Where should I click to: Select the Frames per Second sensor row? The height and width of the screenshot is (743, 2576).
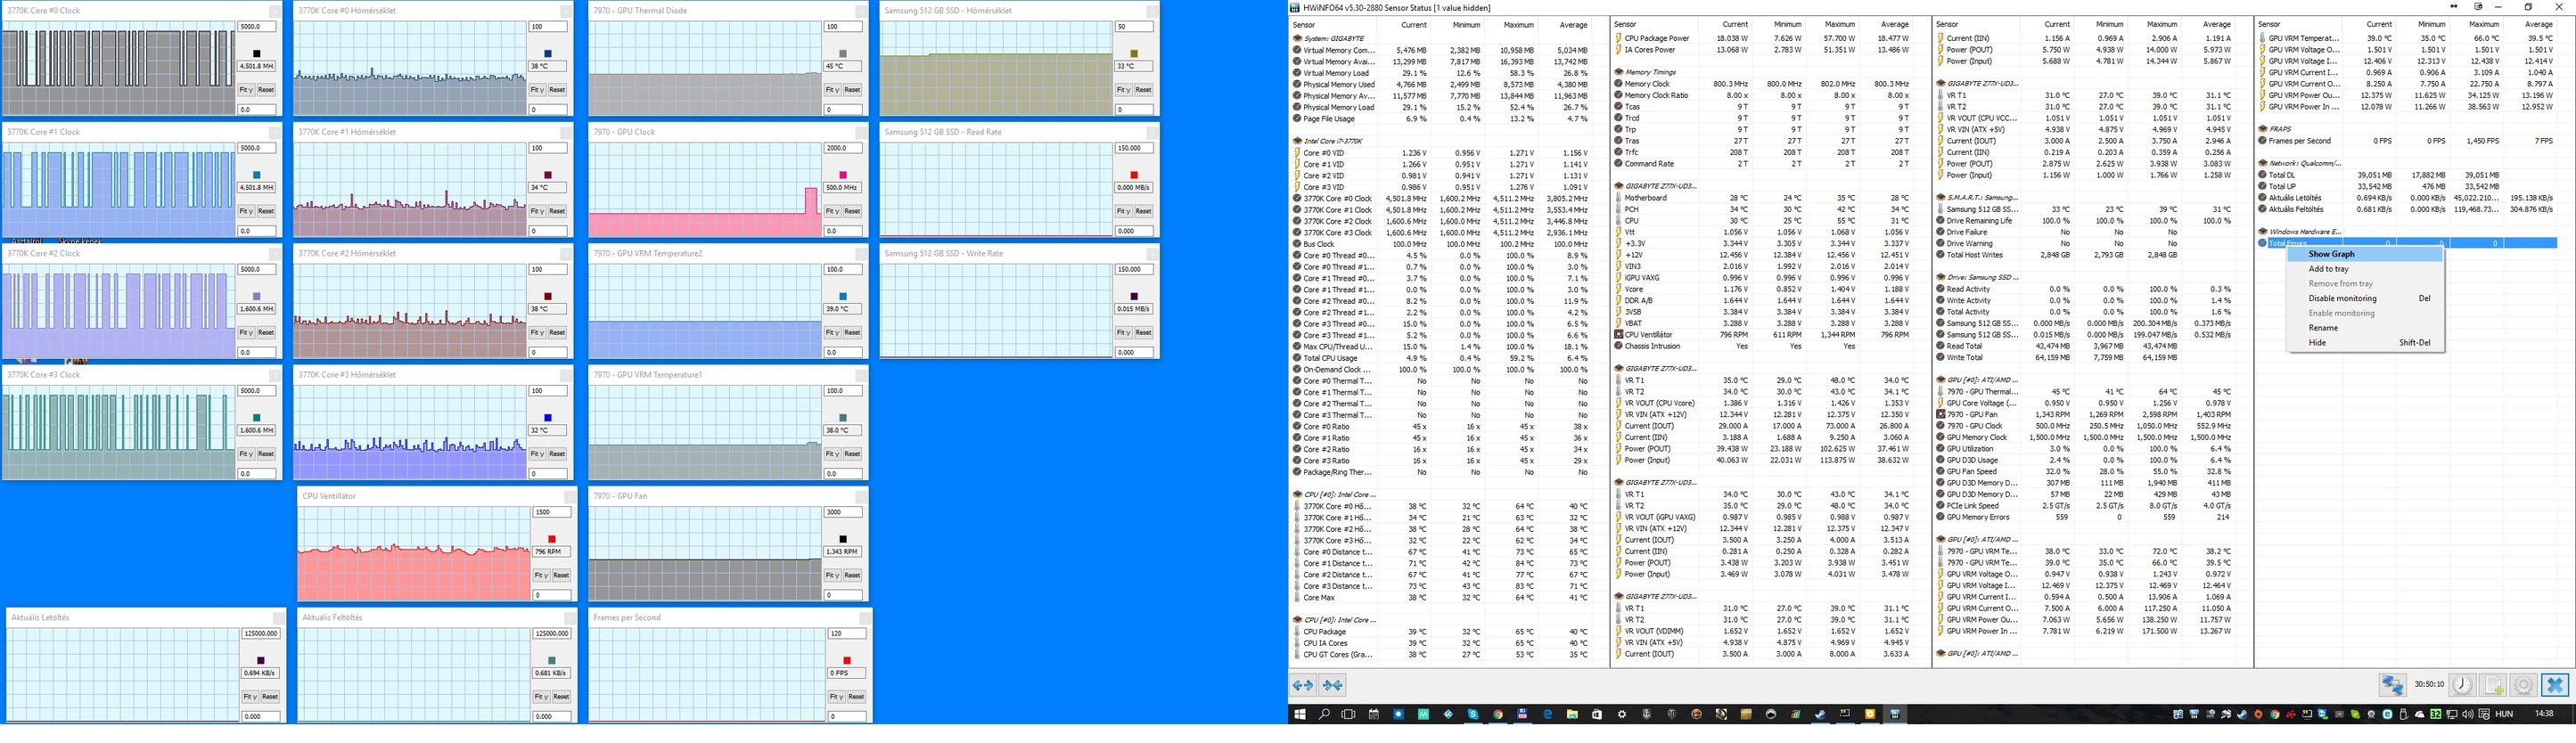pos(2407,141)
